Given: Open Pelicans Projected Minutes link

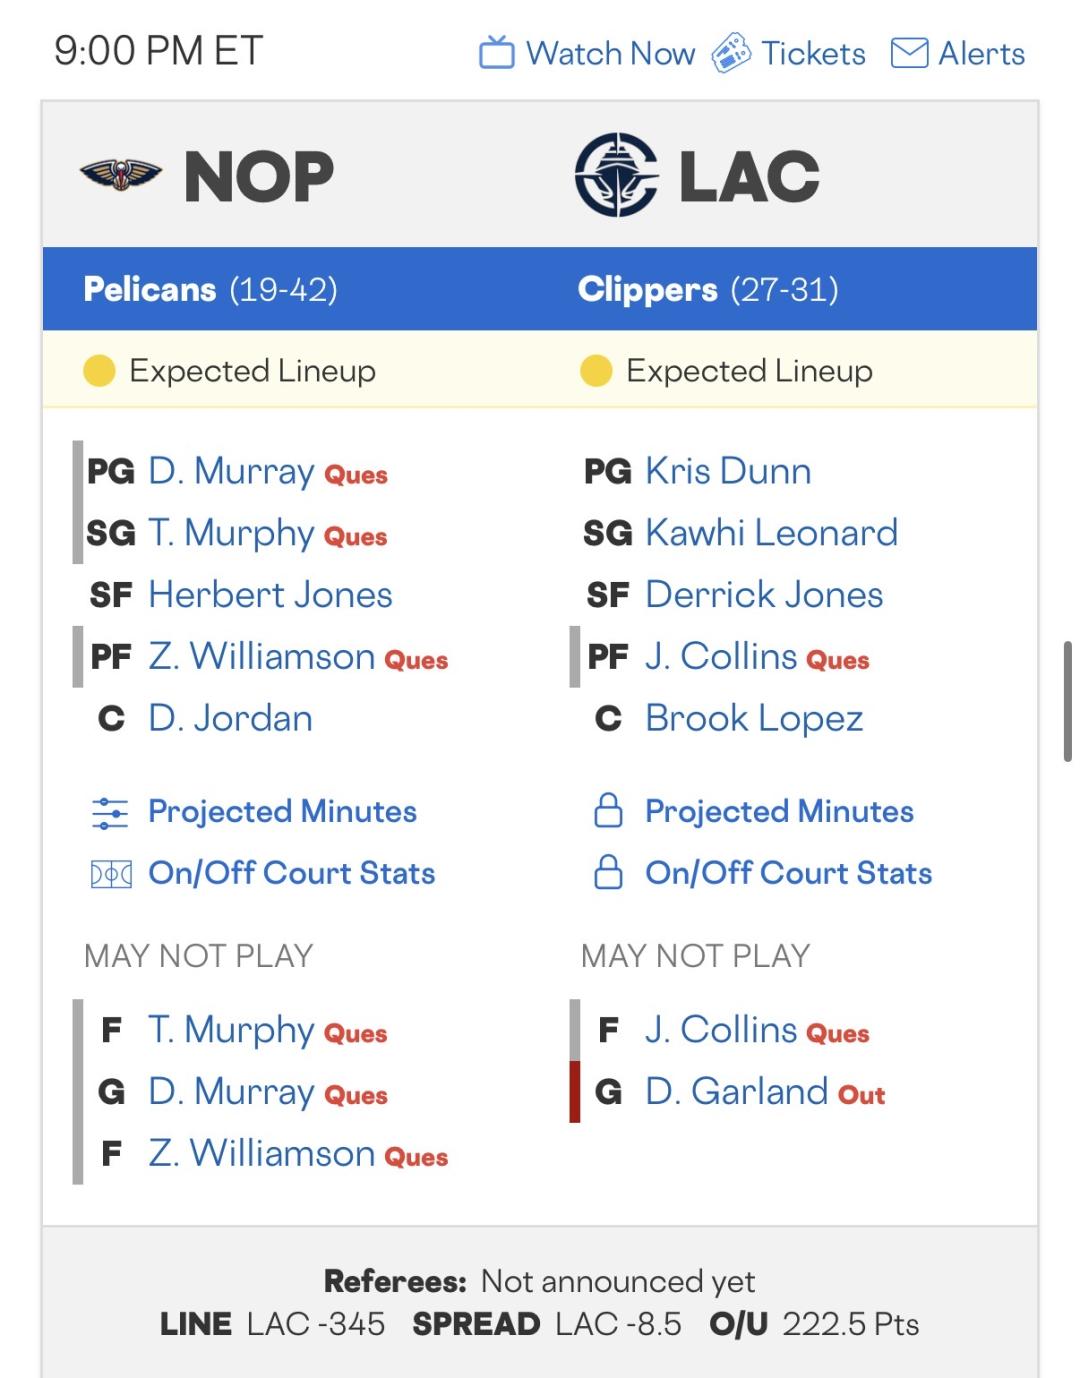Looking at the screenshot, I should [282, 811].
